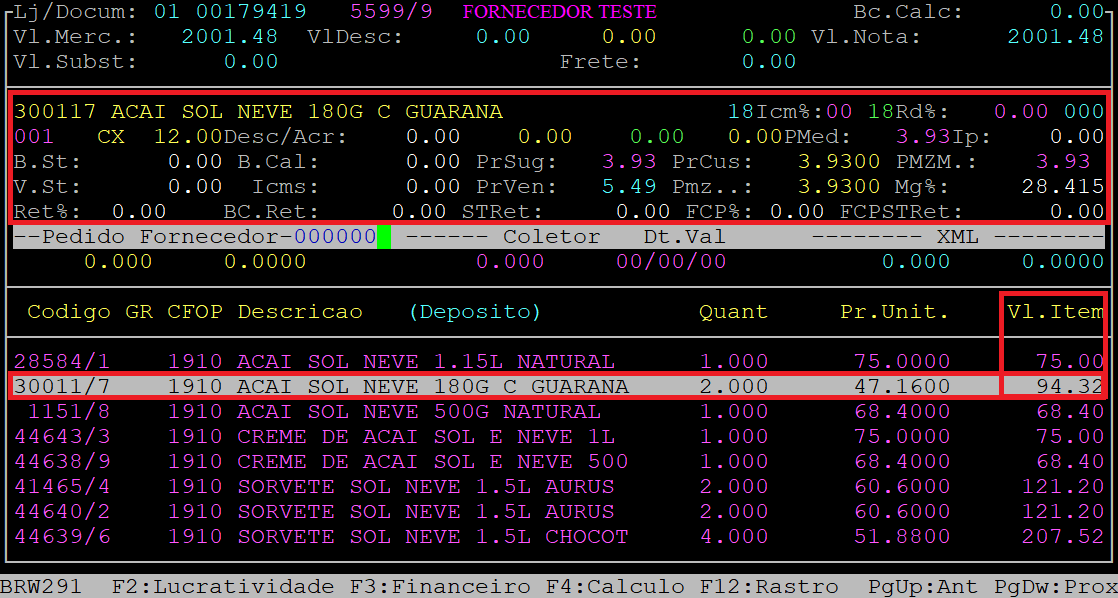
Task: Select row with code 44640/2
Action: pos(558,512)
